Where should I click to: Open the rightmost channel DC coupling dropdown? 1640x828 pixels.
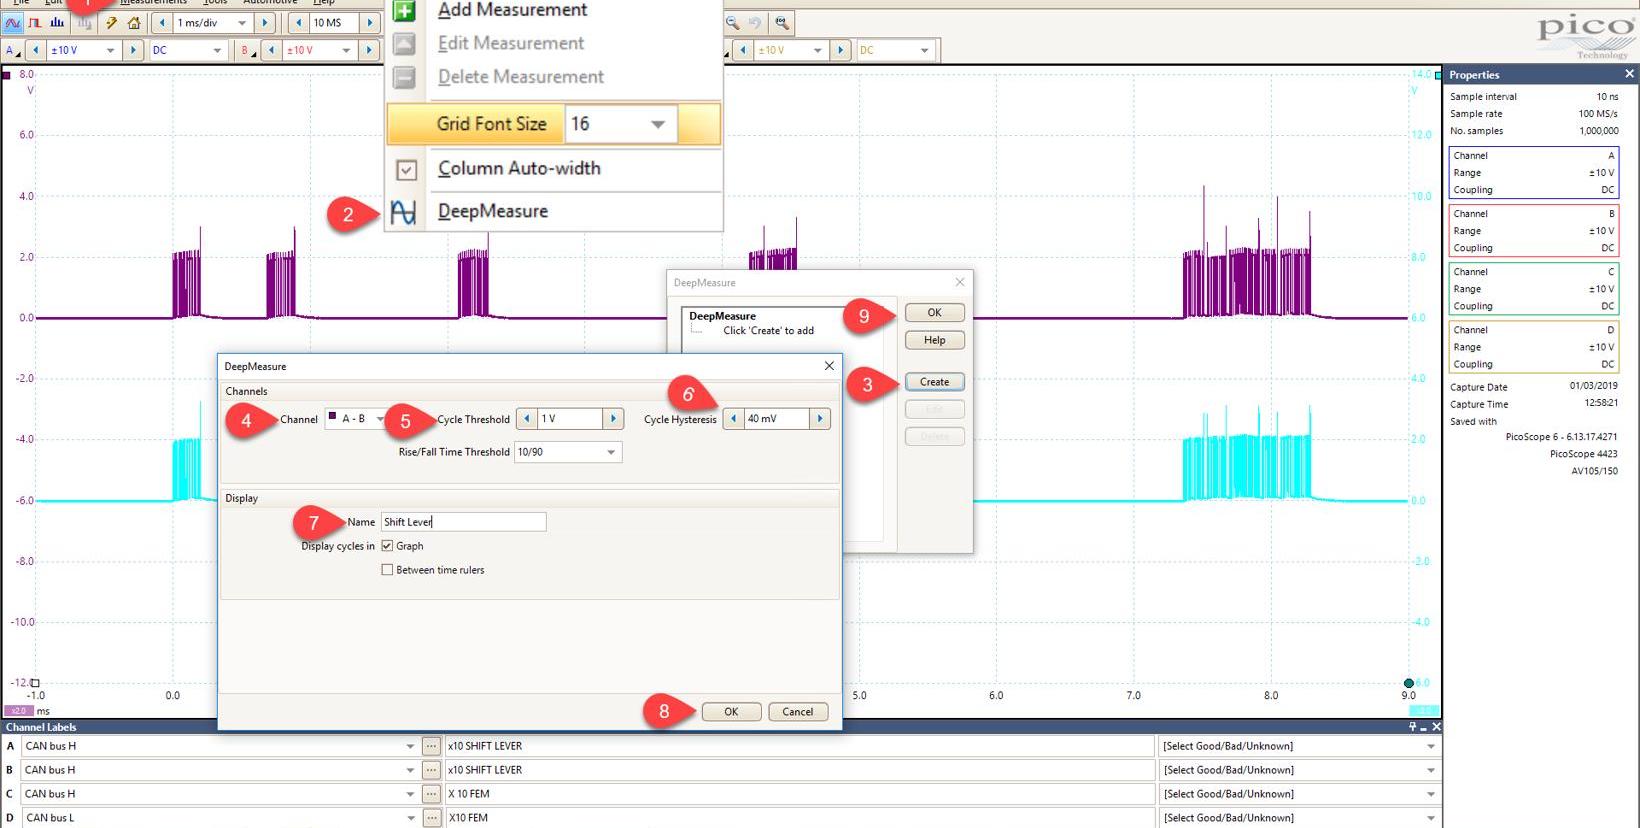pyautogui.click(x=924, y=50)
